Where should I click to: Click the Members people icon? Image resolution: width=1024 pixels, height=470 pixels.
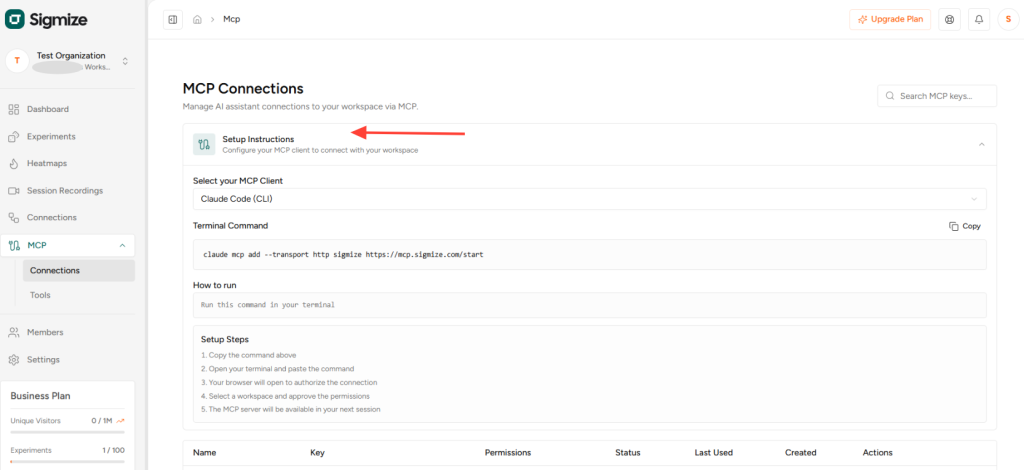[14, 332]
